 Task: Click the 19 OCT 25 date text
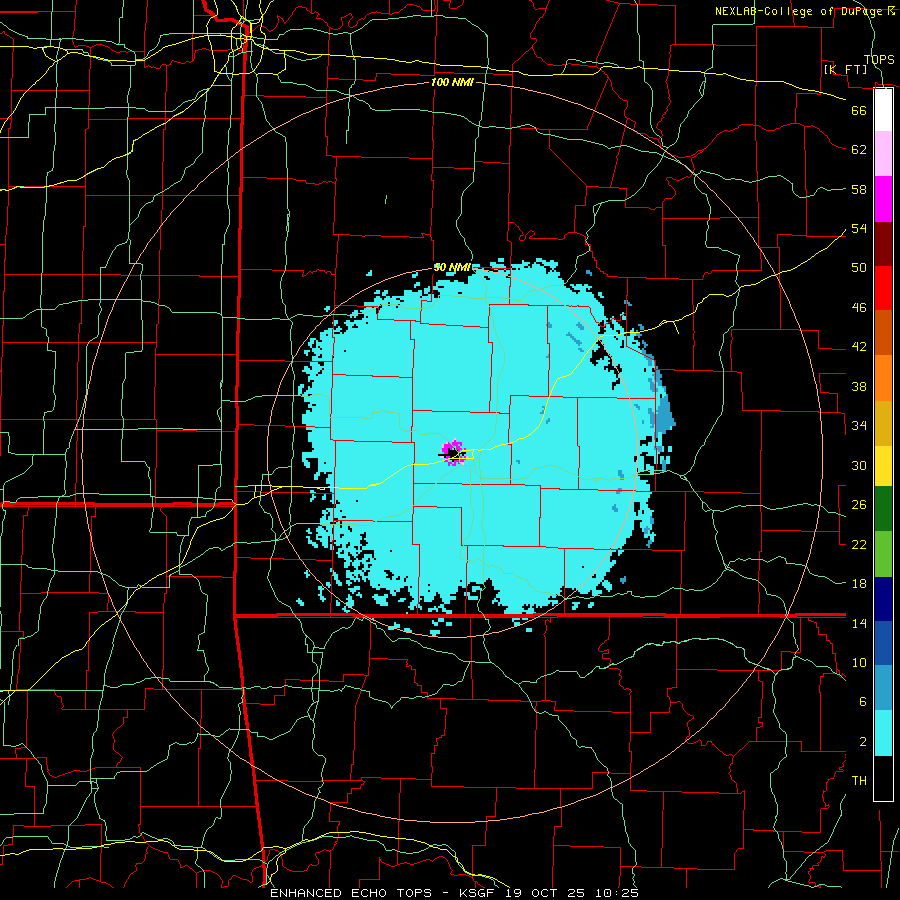(547, 893)
